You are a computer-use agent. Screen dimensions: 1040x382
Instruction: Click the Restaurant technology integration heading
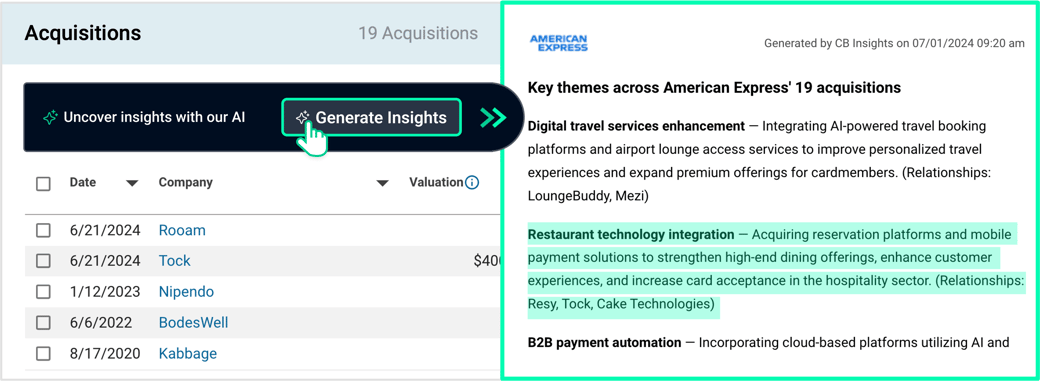(631, 235)
